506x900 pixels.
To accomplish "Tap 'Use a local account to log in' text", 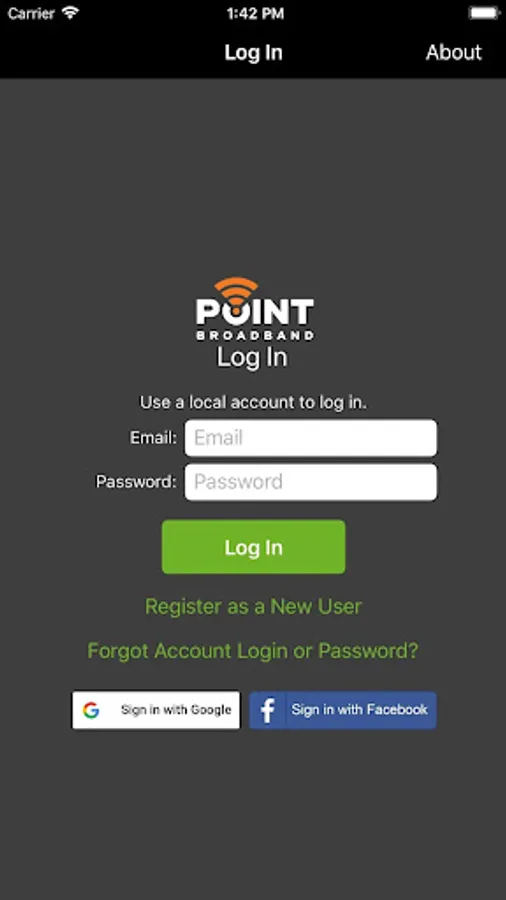I will coord(253,402).
